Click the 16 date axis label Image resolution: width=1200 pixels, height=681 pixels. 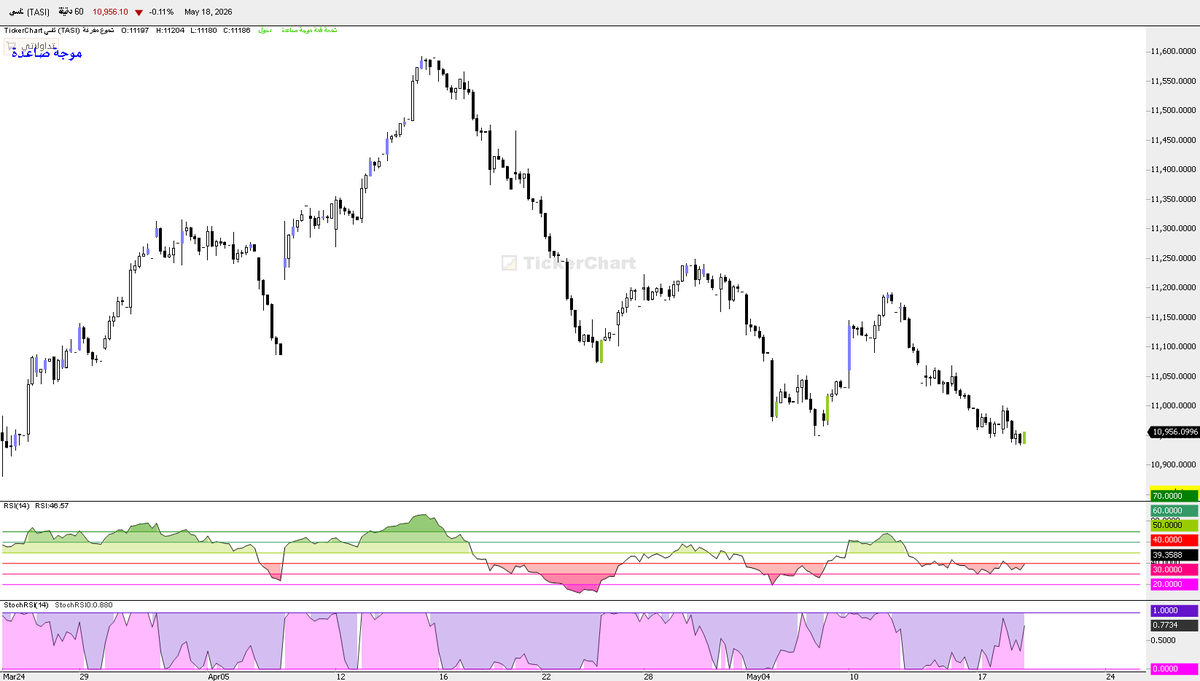pyautogui.click(x=442, y=677)
